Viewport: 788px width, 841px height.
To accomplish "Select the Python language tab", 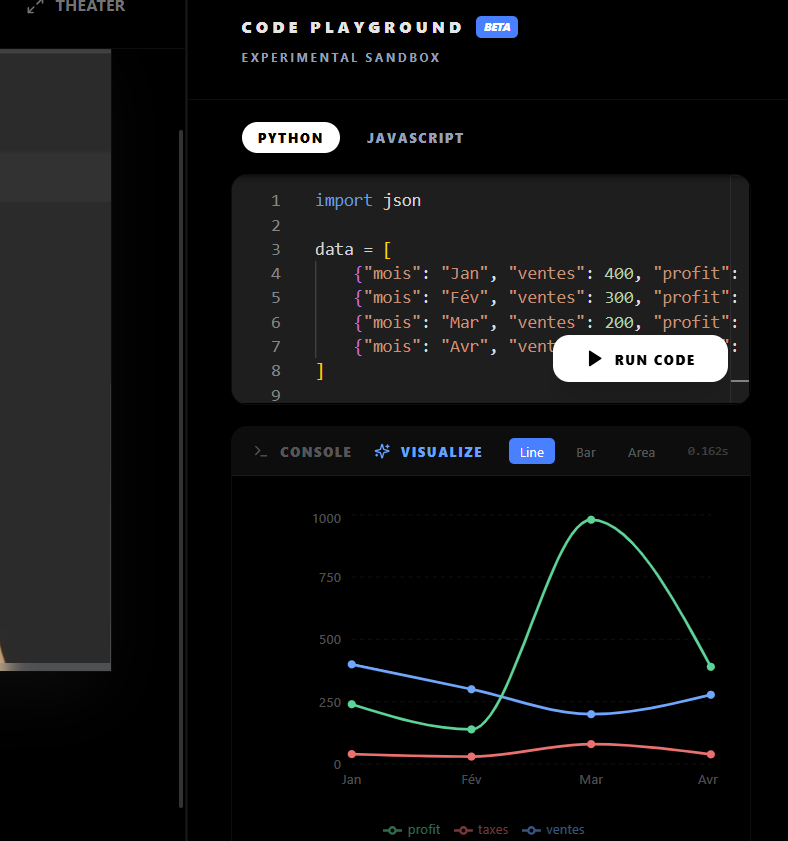I will point(291,138).
